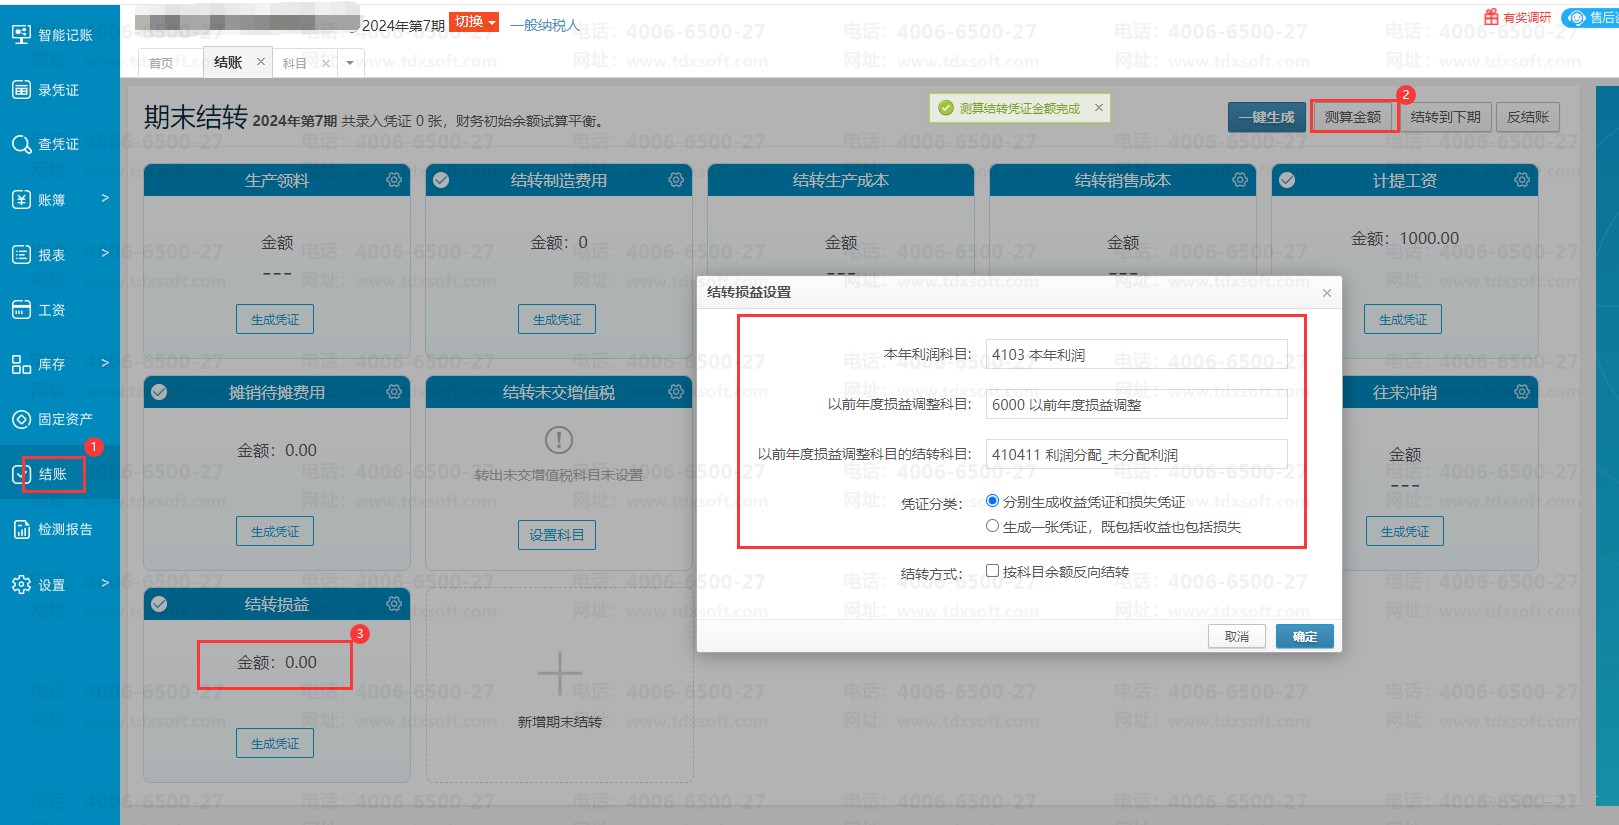The image size is (1619, 825).
Task: Switch to the 首页 tab
Action: [x=161, y=63]
